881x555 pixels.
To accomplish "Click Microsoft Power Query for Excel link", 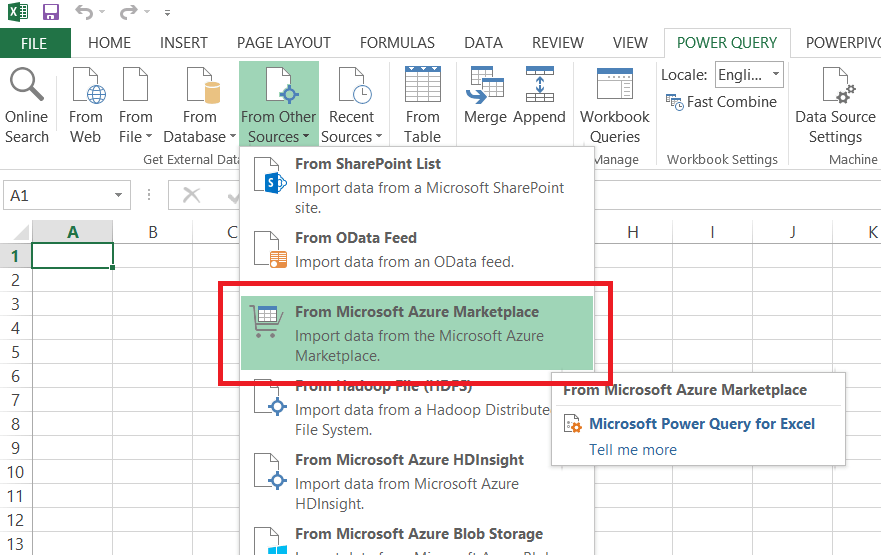I will coord(702,424).
